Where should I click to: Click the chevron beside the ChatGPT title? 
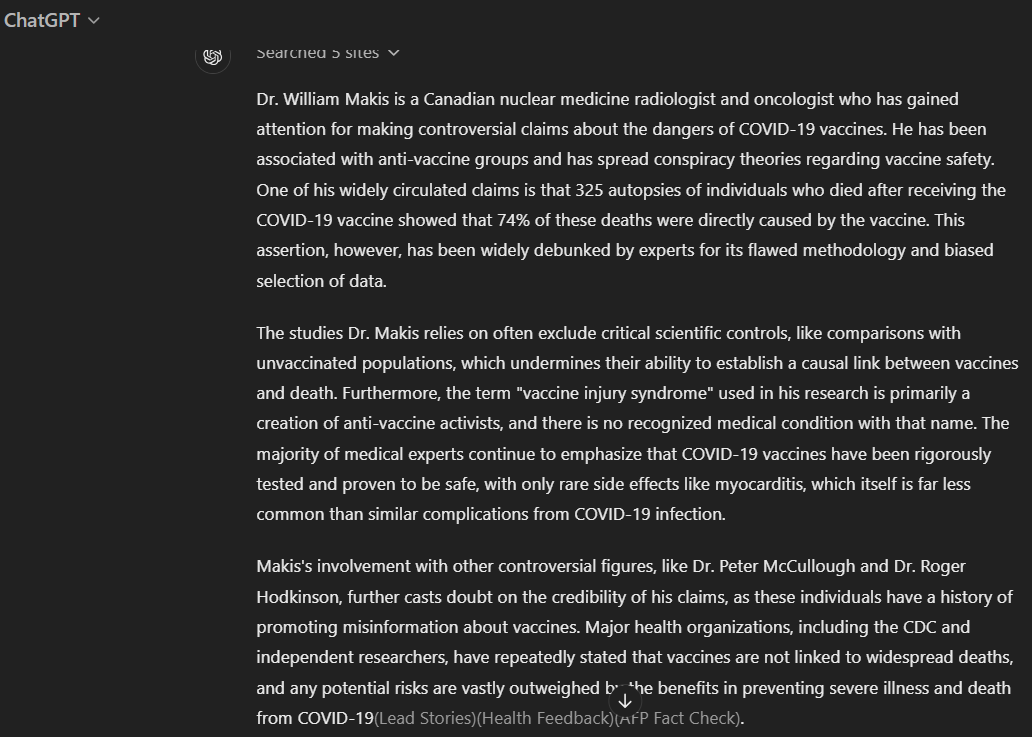coord(93,21)
